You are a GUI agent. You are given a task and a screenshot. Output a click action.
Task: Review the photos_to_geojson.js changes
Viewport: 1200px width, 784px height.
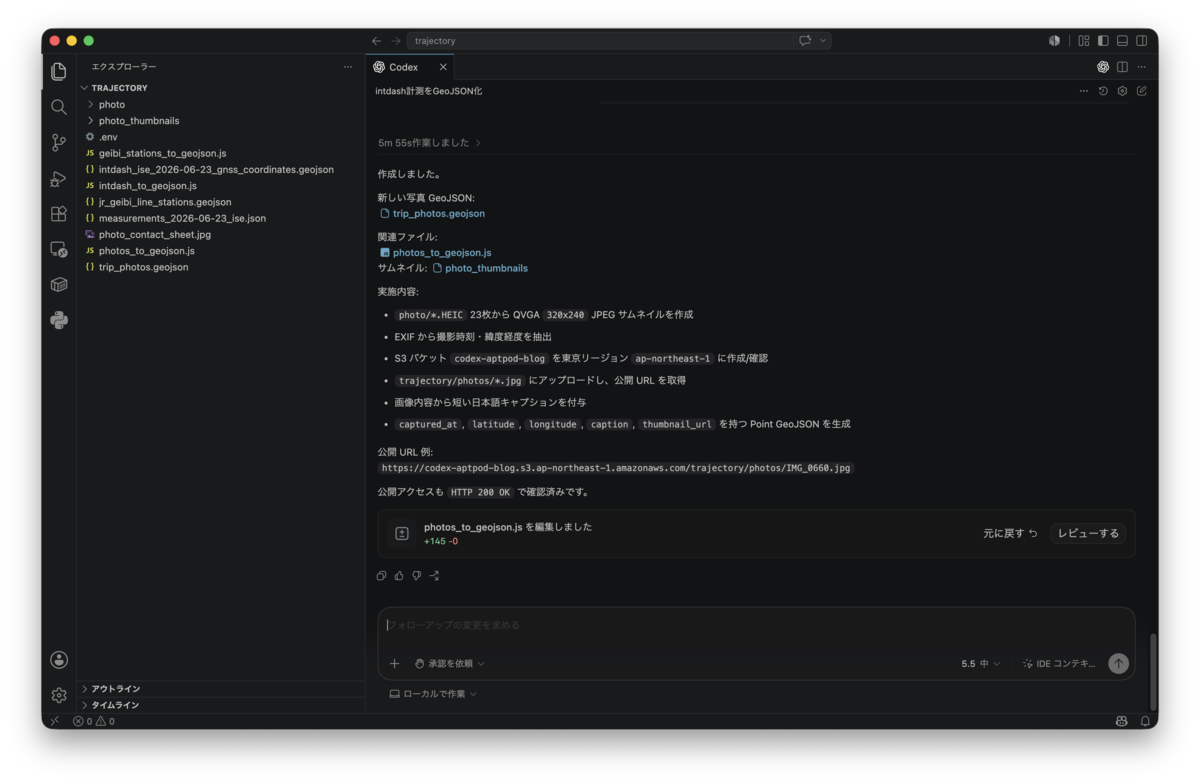click(x=1088, y=533)
